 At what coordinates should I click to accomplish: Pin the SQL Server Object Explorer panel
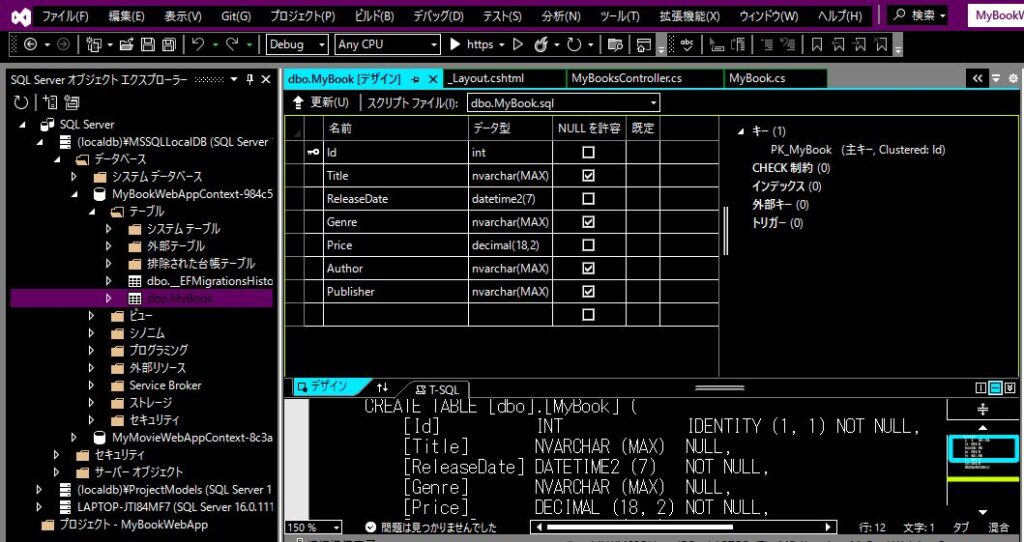(x=250, y=79)
